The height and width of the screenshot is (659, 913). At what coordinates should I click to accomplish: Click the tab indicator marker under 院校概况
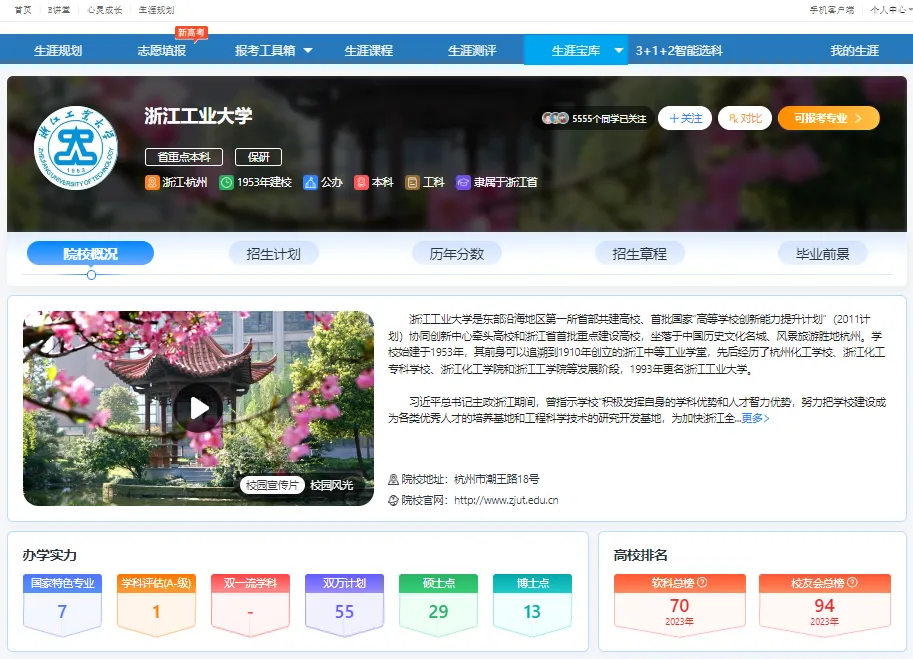point(91,275)
